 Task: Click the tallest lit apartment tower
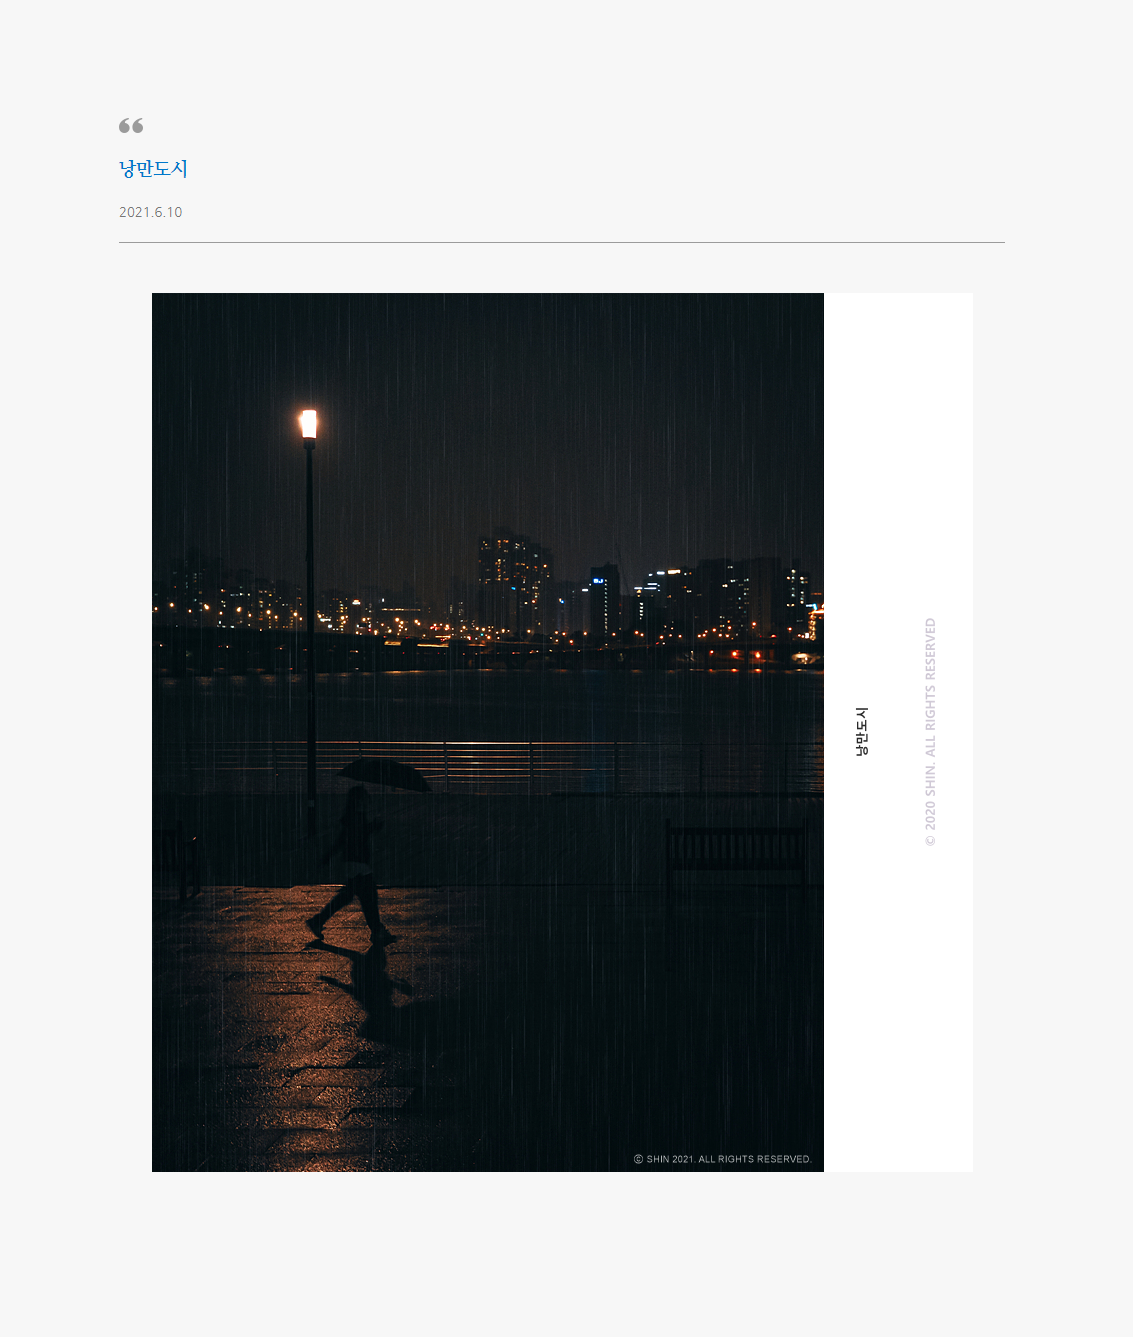click(x=514, y=582)
